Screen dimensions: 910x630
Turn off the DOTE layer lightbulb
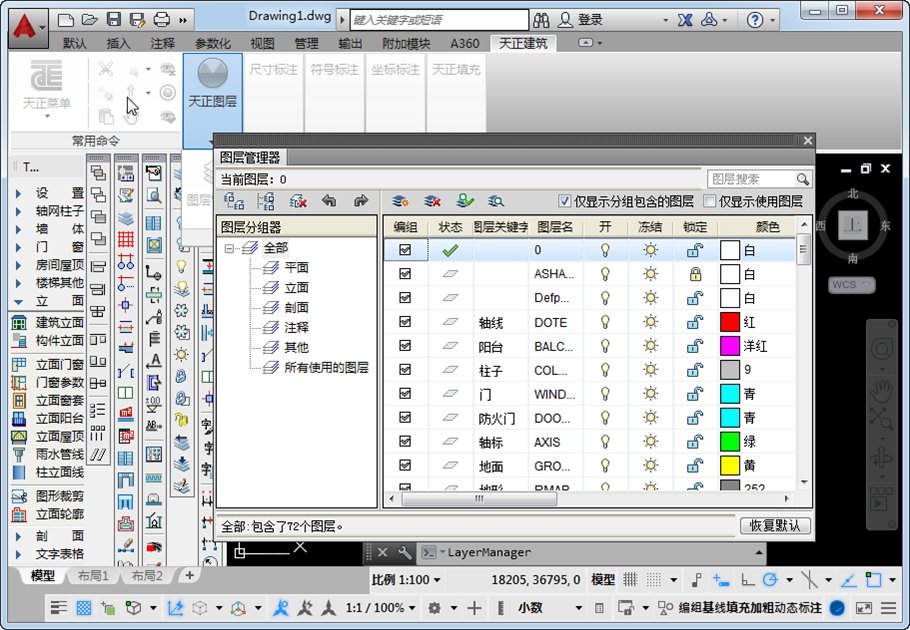tap(605, 322)
